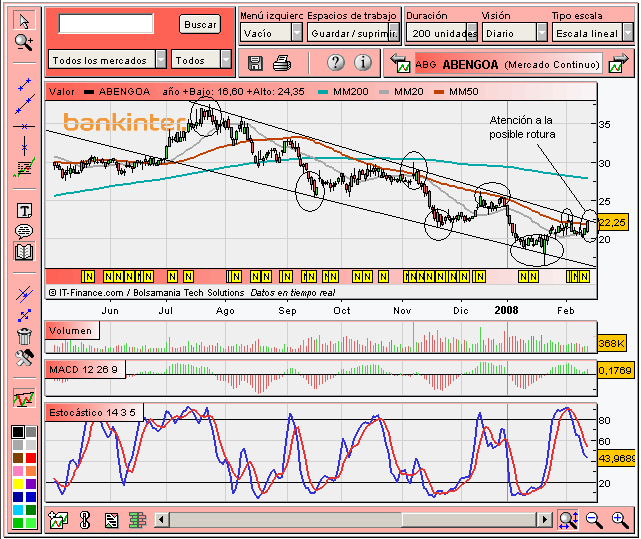This screenshot has height=539, width=642.
Task: Pick the brown color swatch
Action: coord(18,457)
